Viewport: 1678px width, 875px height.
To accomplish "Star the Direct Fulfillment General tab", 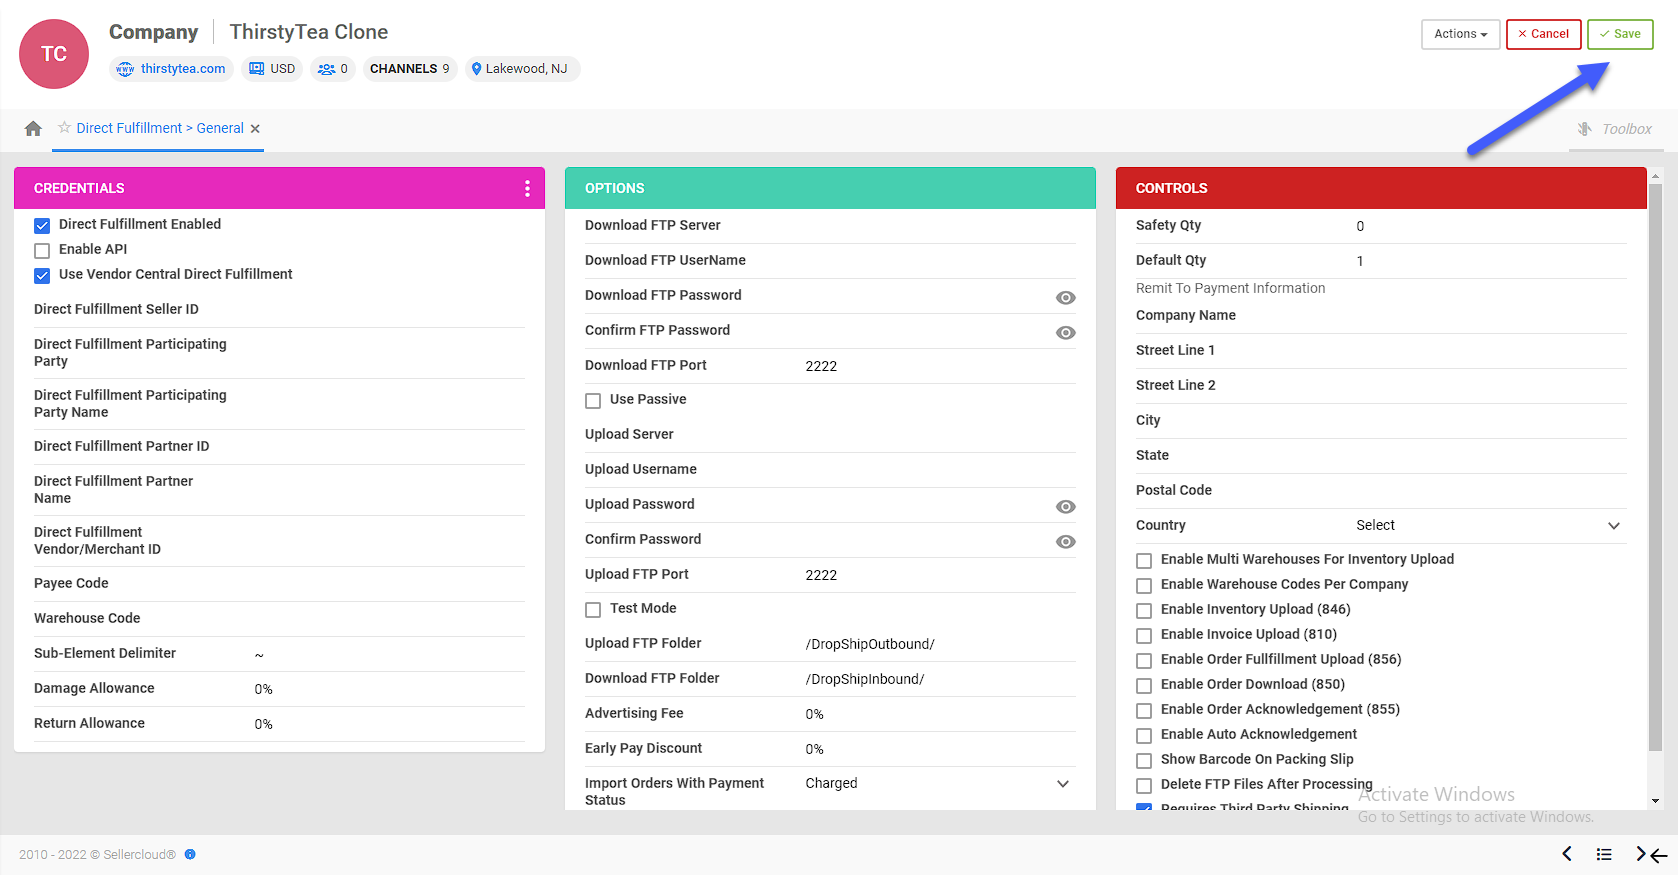I will tap(64, 127).
